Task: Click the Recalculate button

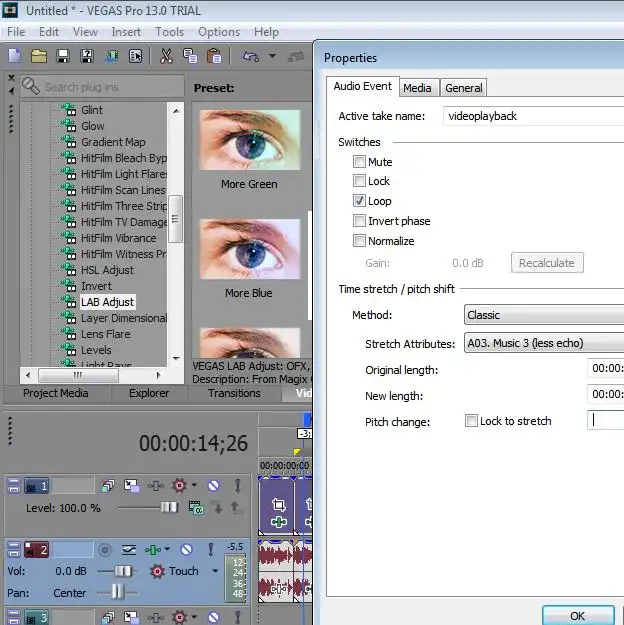Action: coord(547,263)
